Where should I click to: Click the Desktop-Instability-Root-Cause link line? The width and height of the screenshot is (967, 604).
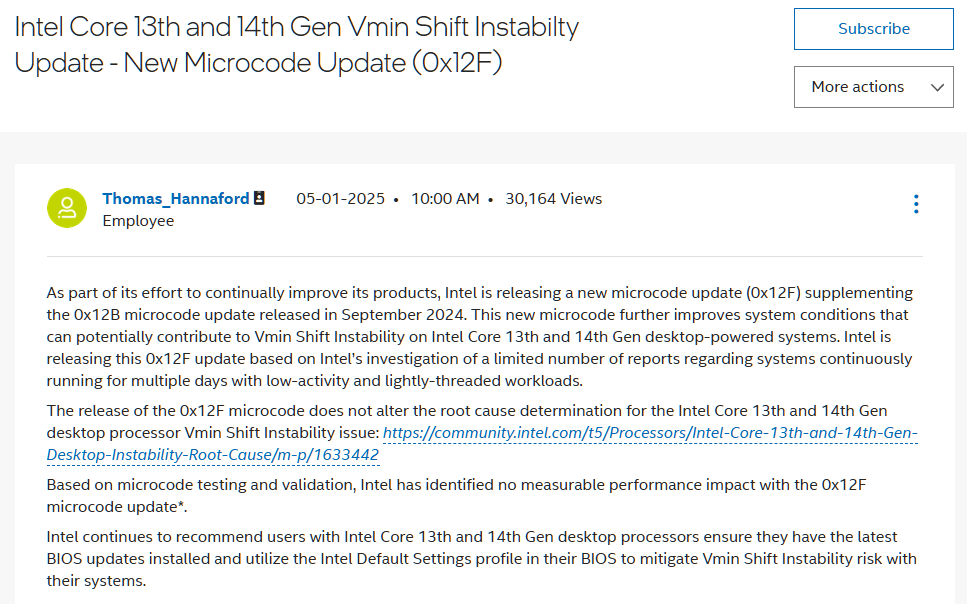coord(213,455)
